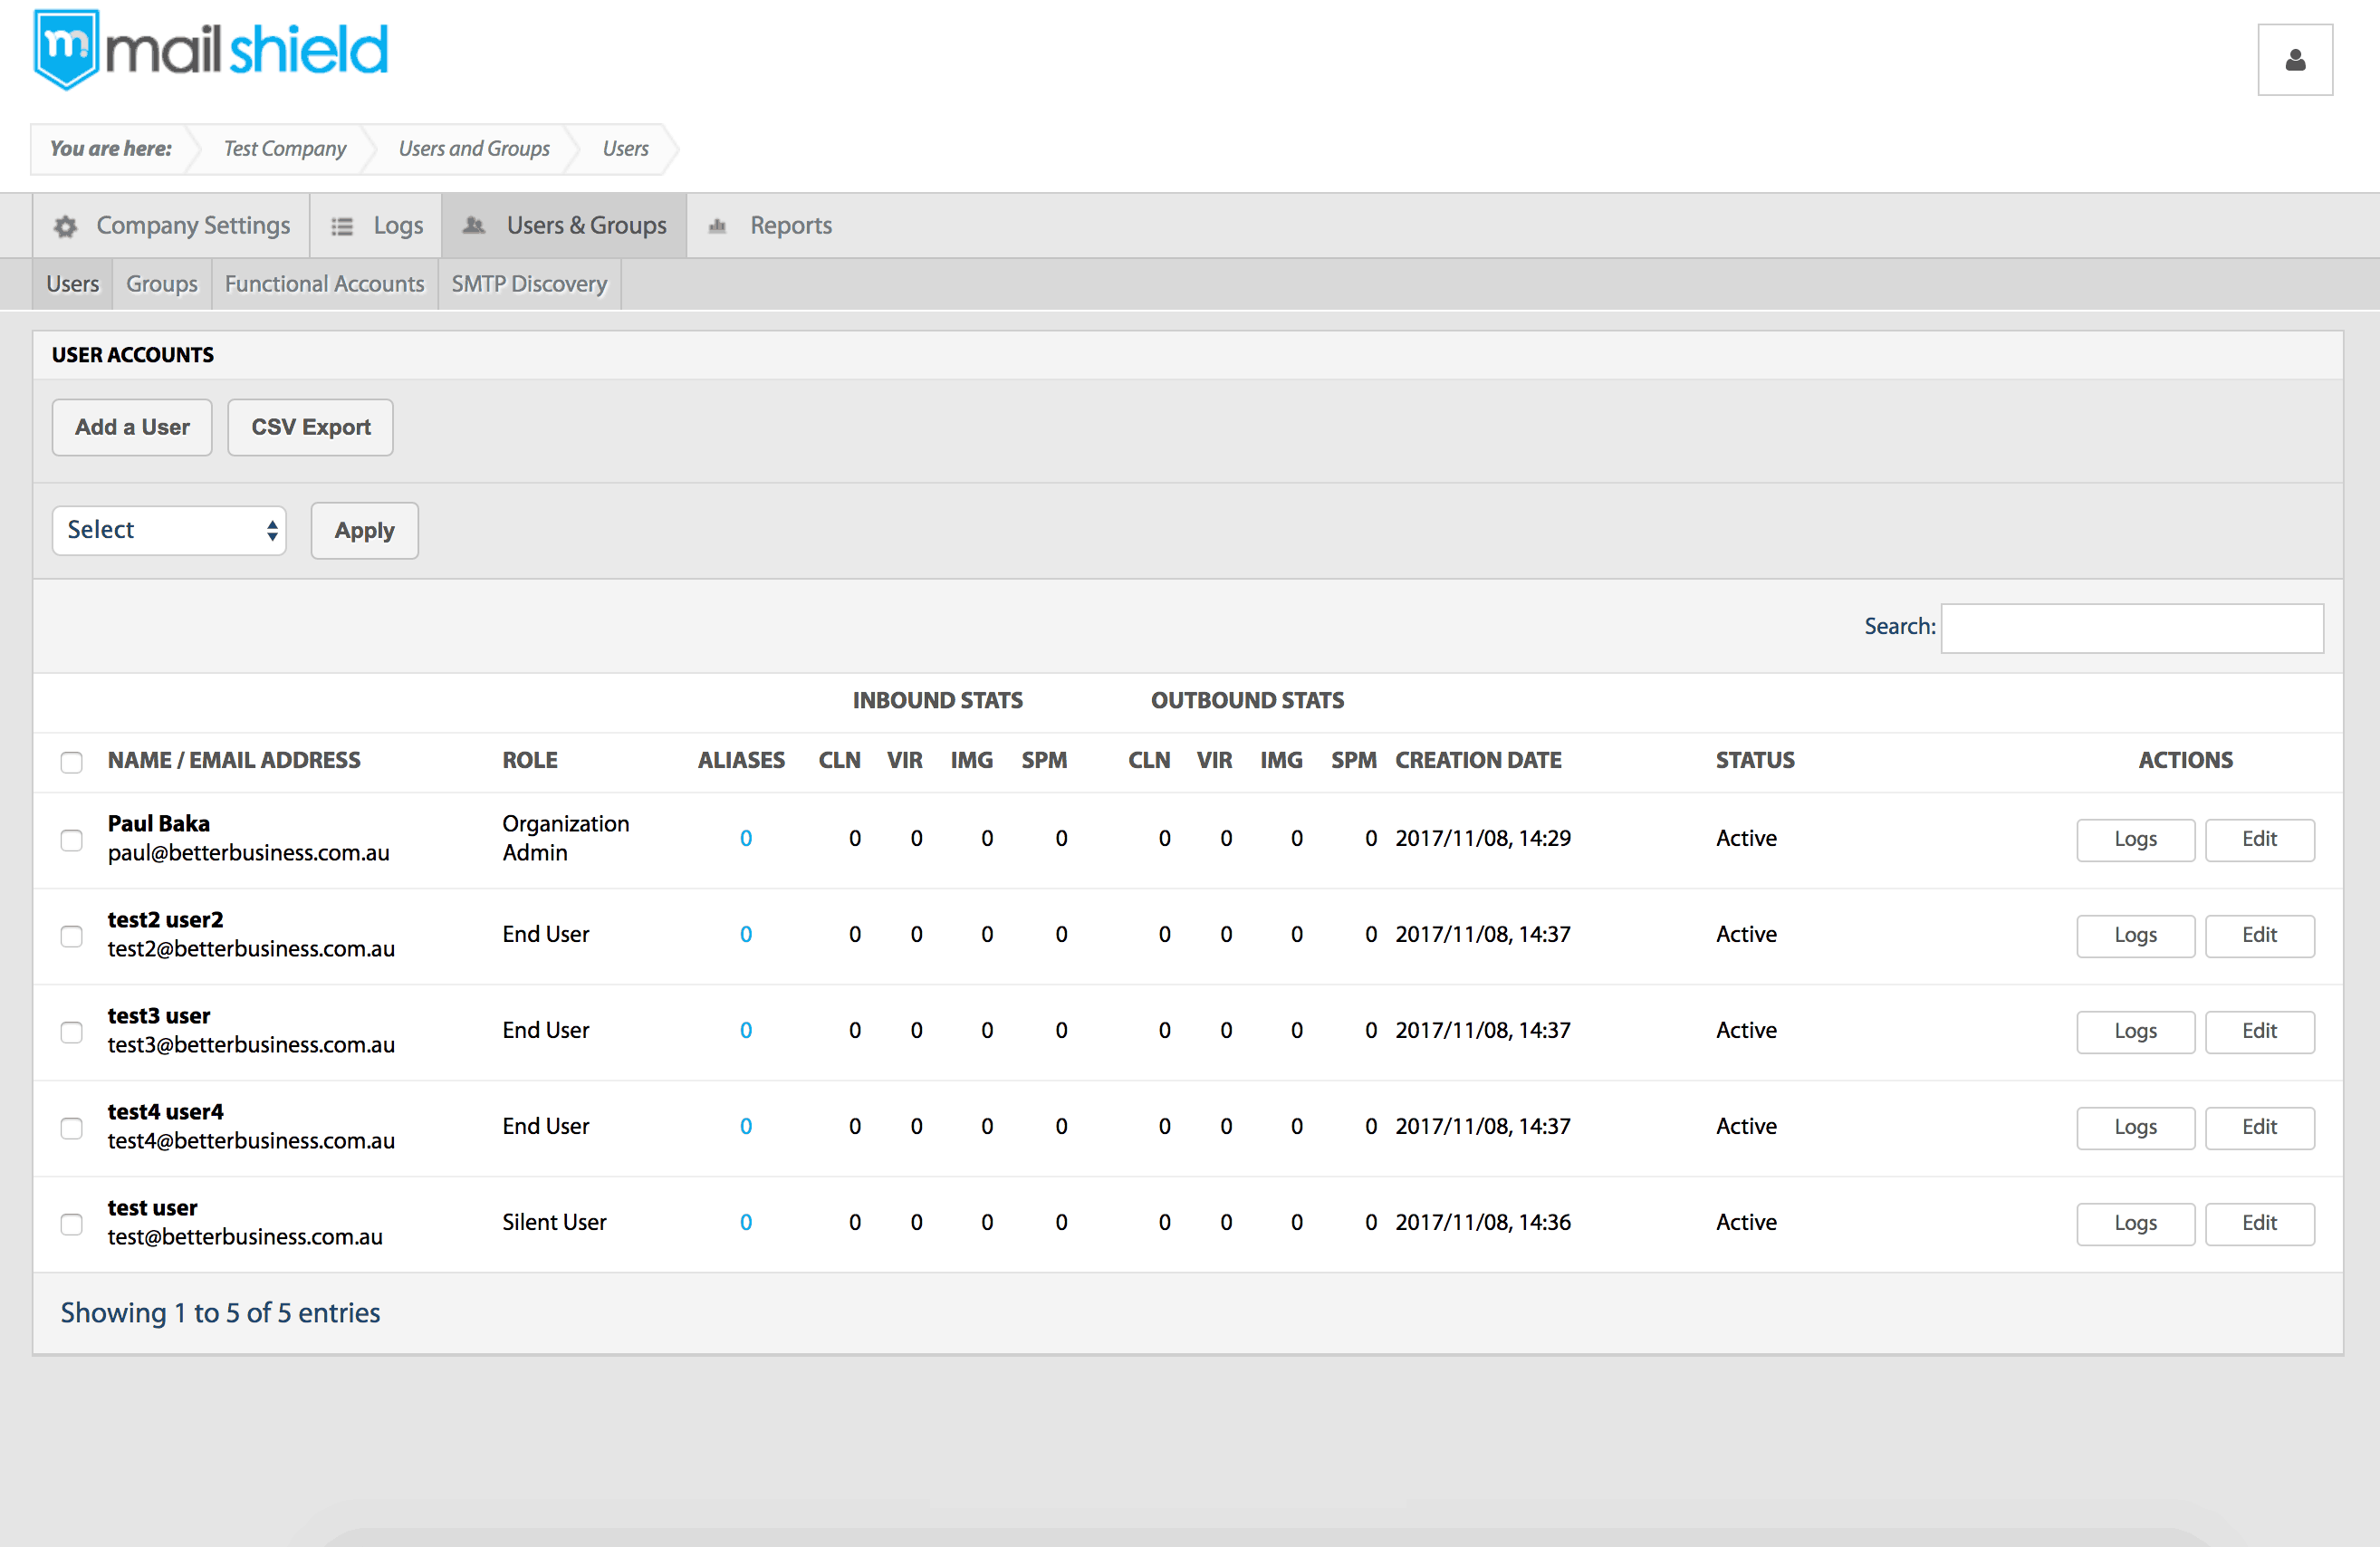This screenshot has width=2380, height=1547.
Task: Sort by the Aliases column header
Action: (x=741, y=761)
